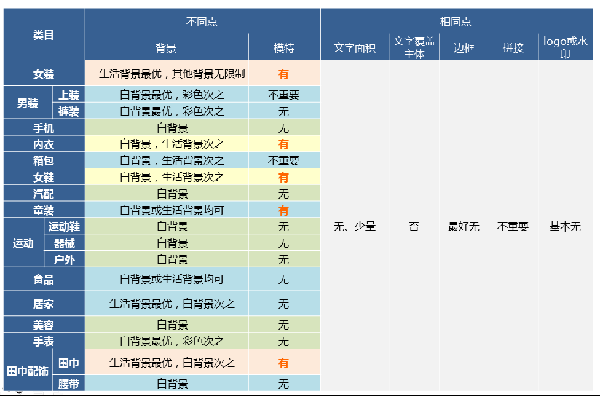The width and height of the screenshot is (600, 396).
Task: Select the 运动鞋 subcategory cell
Action: point(64,227)
